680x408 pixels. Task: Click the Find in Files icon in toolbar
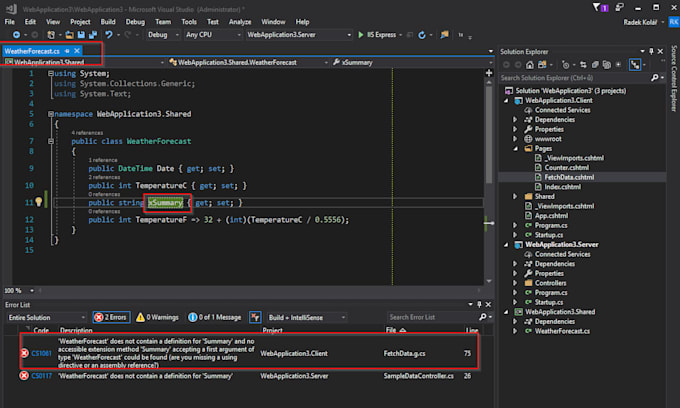point(444,35)
